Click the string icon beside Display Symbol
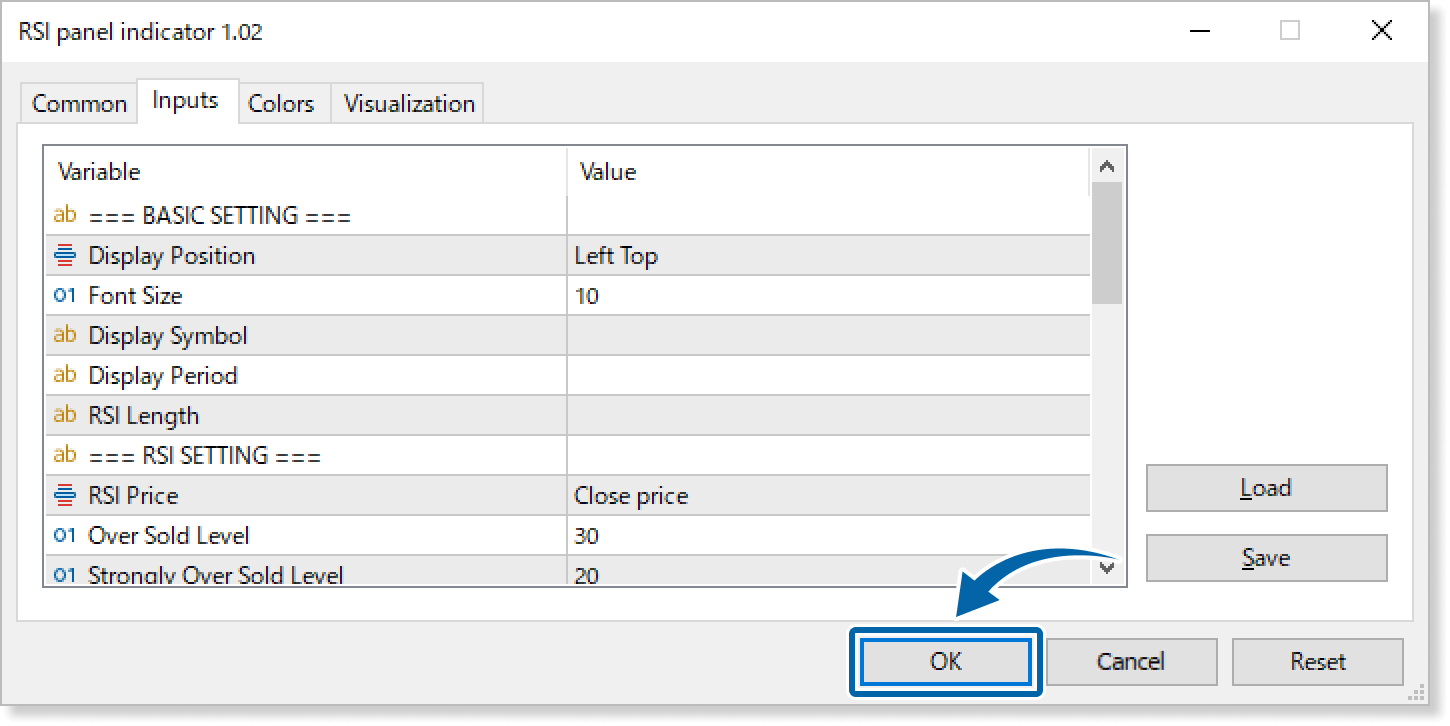 click(65, 335)
